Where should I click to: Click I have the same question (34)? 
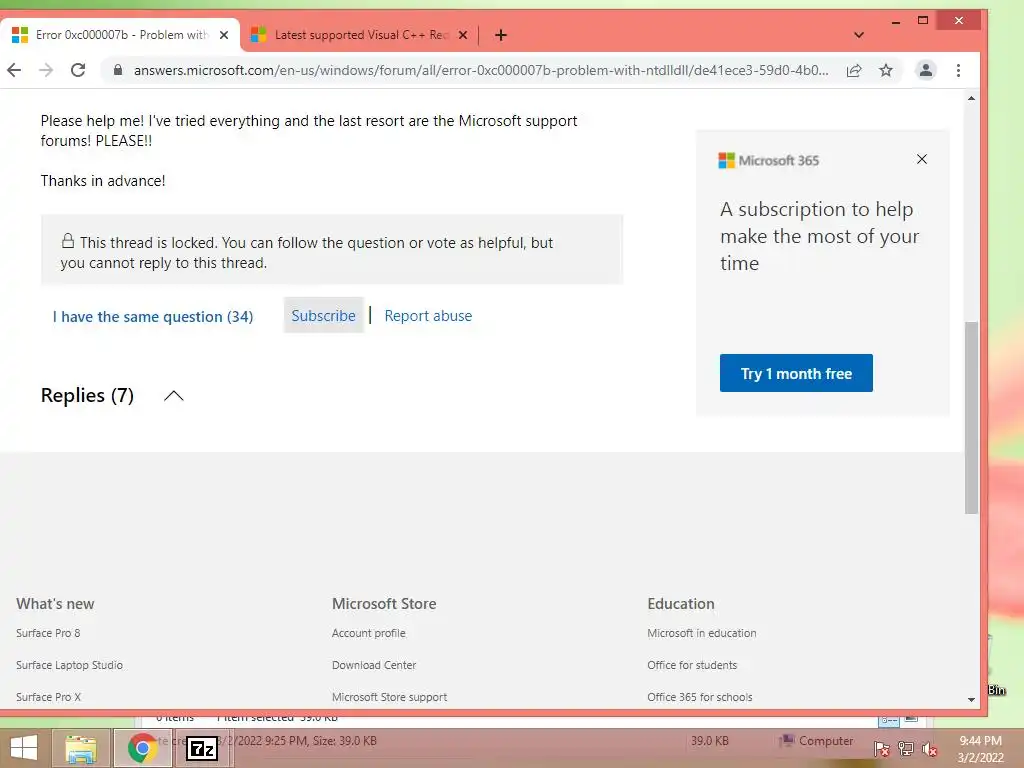(x=153, y=317)
